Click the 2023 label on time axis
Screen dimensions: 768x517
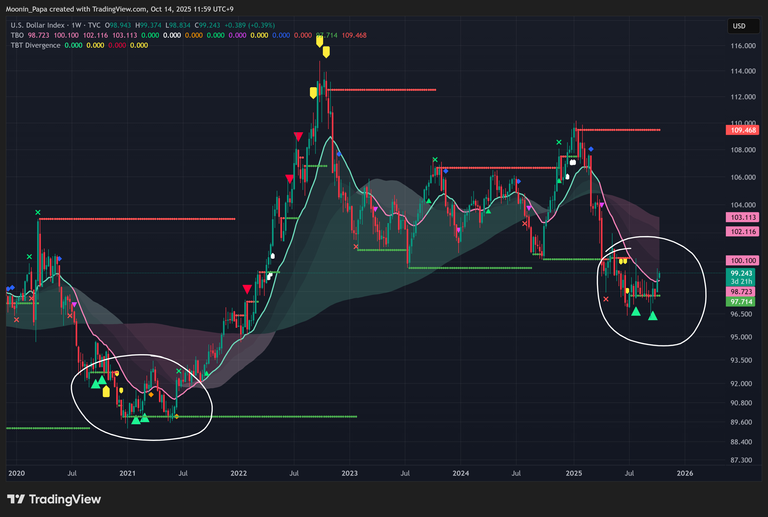[x=349, y=471]
